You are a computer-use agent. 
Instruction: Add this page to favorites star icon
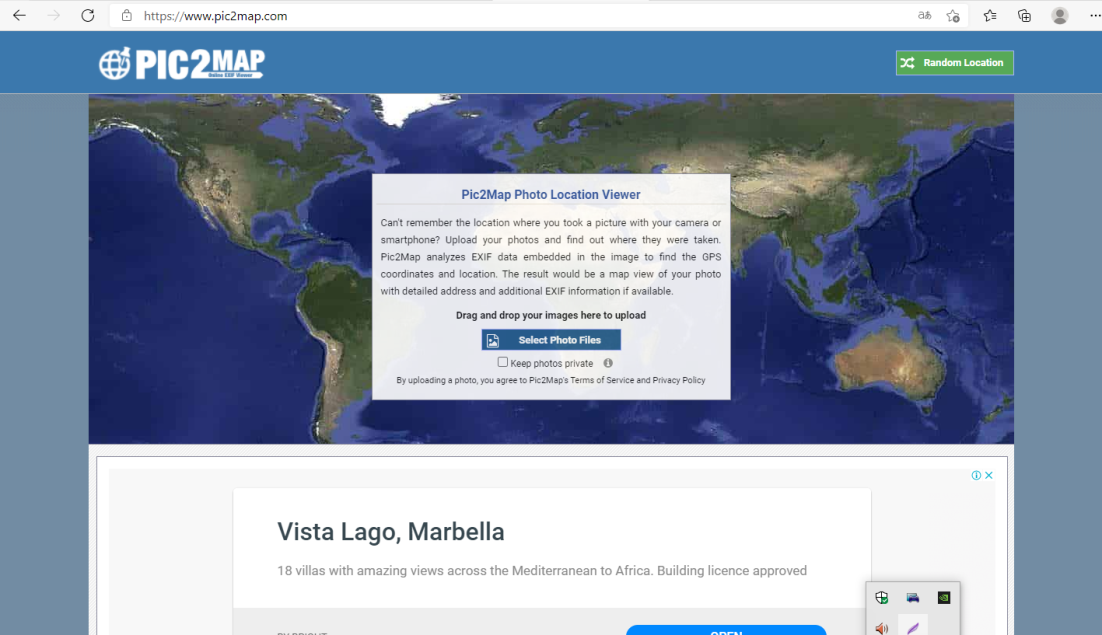coord(953,16)
